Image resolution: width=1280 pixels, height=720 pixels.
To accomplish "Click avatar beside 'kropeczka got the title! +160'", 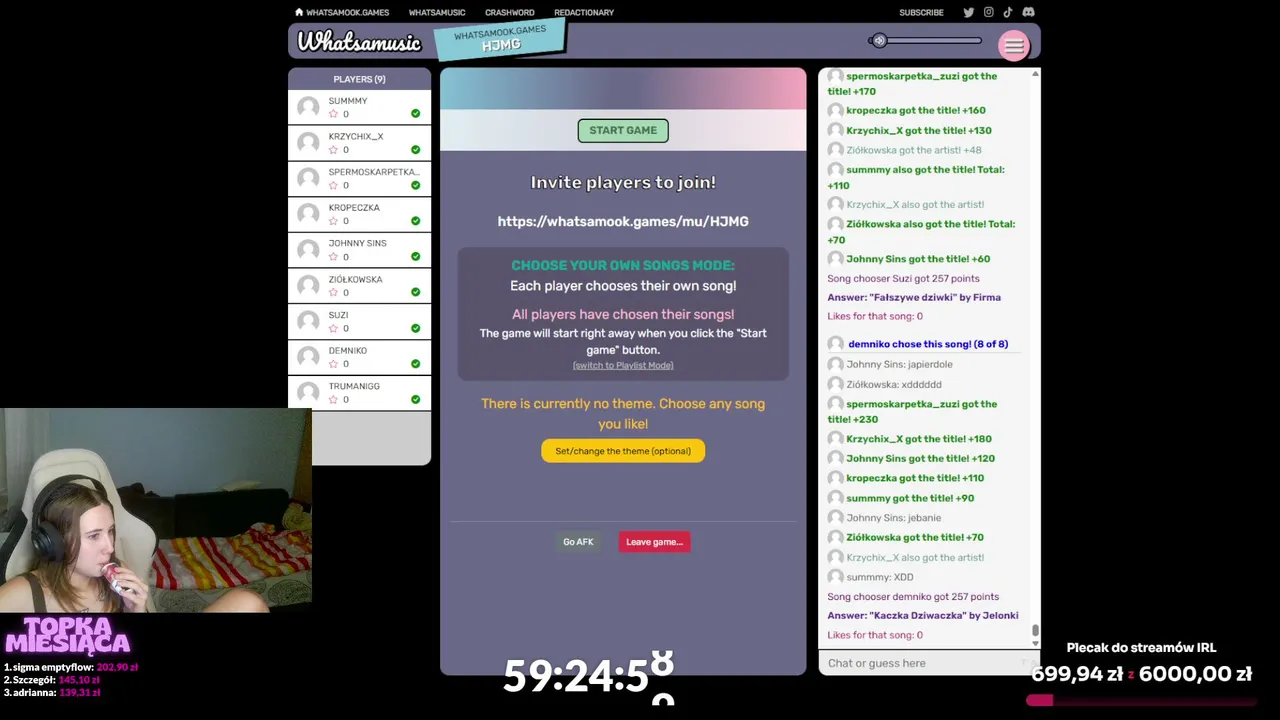I will click(x=835, y=111).
